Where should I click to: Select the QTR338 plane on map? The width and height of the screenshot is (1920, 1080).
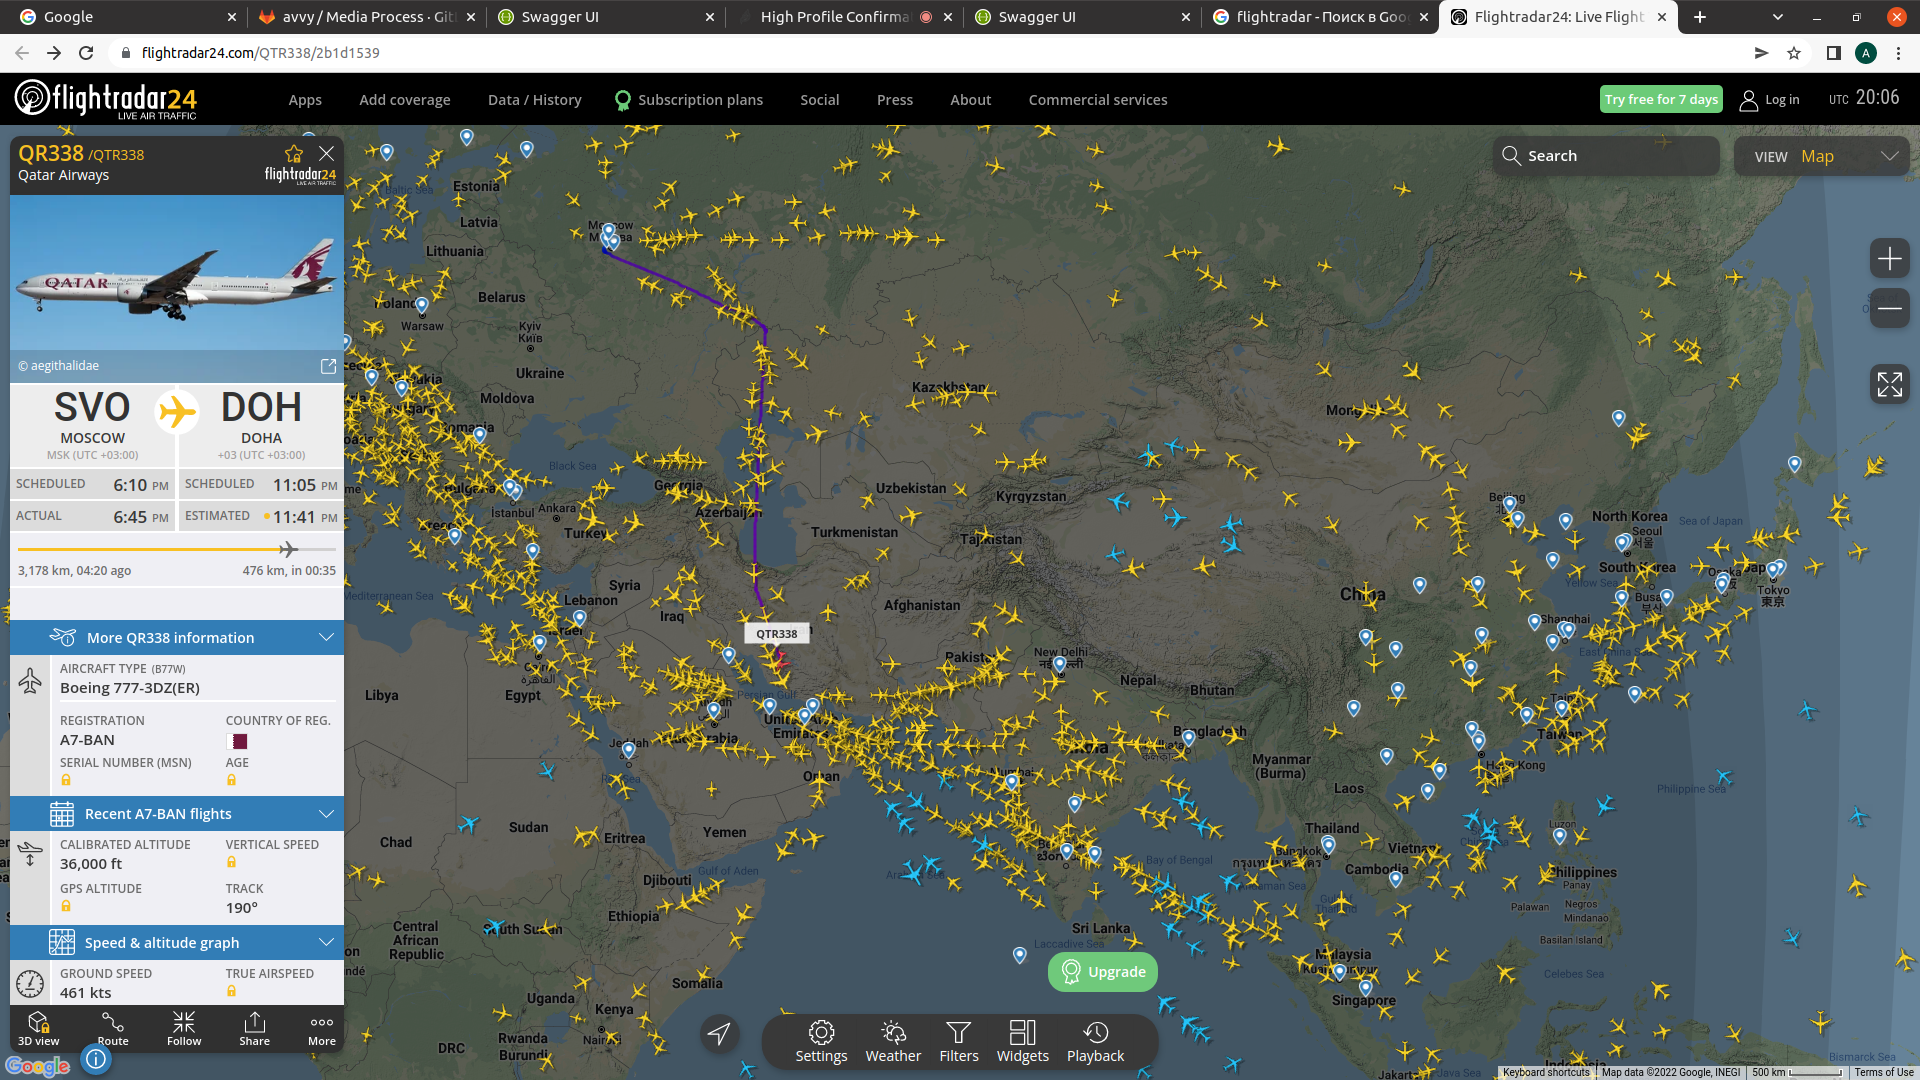(780, 659)
